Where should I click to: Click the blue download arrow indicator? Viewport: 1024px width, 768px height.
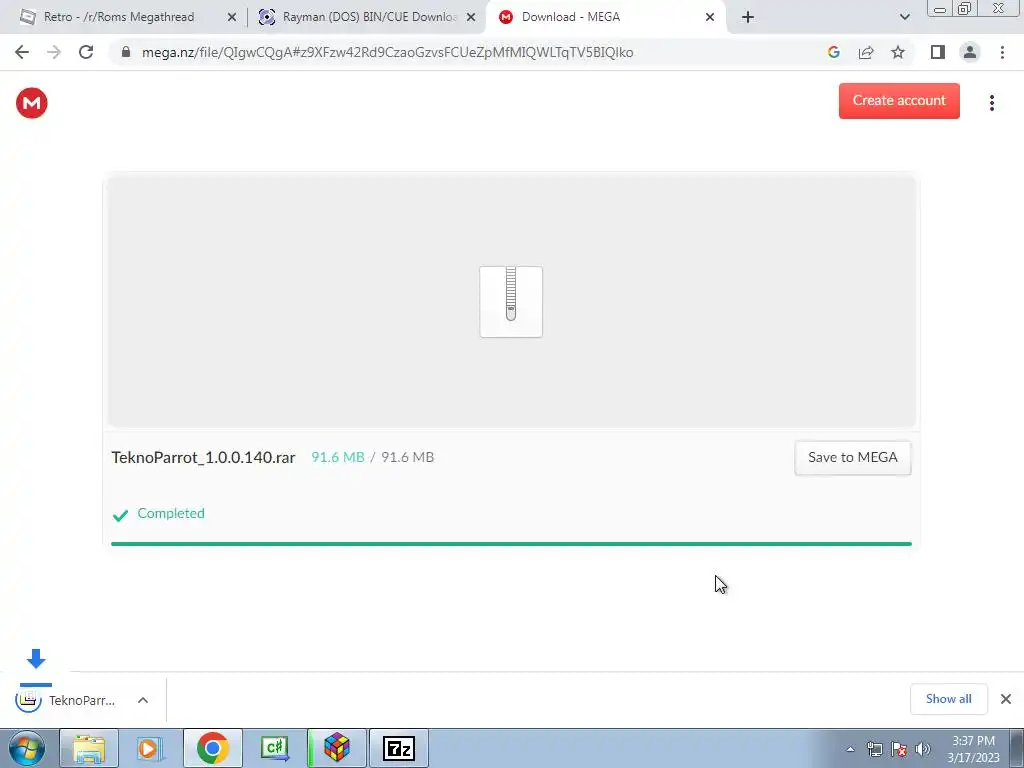coord(36,658)
